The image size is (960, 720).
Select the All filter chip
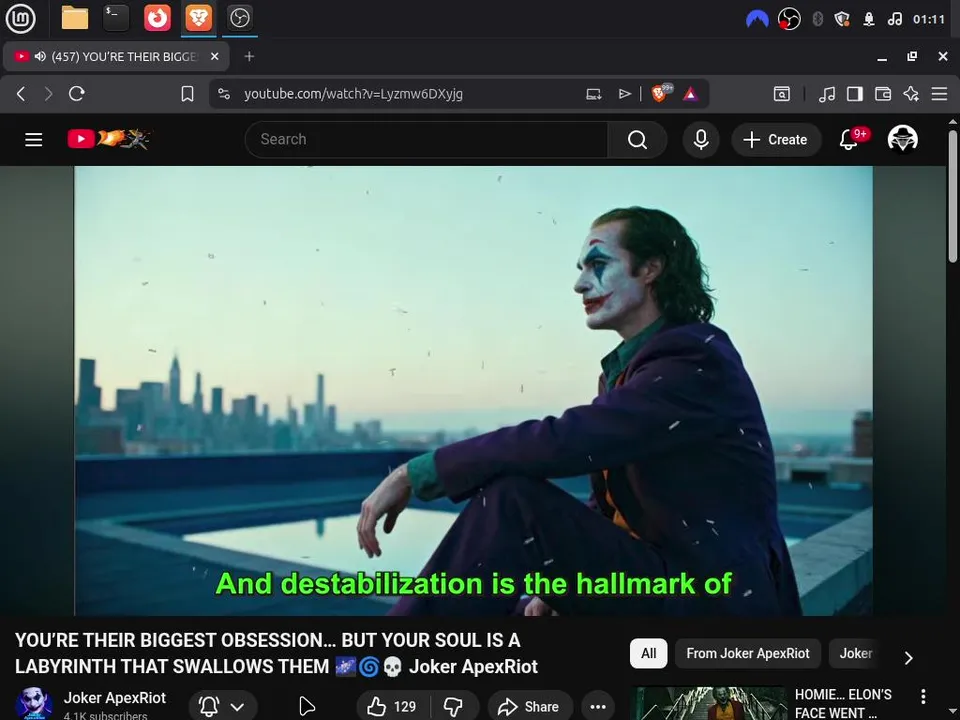click(x=648, y=653)
